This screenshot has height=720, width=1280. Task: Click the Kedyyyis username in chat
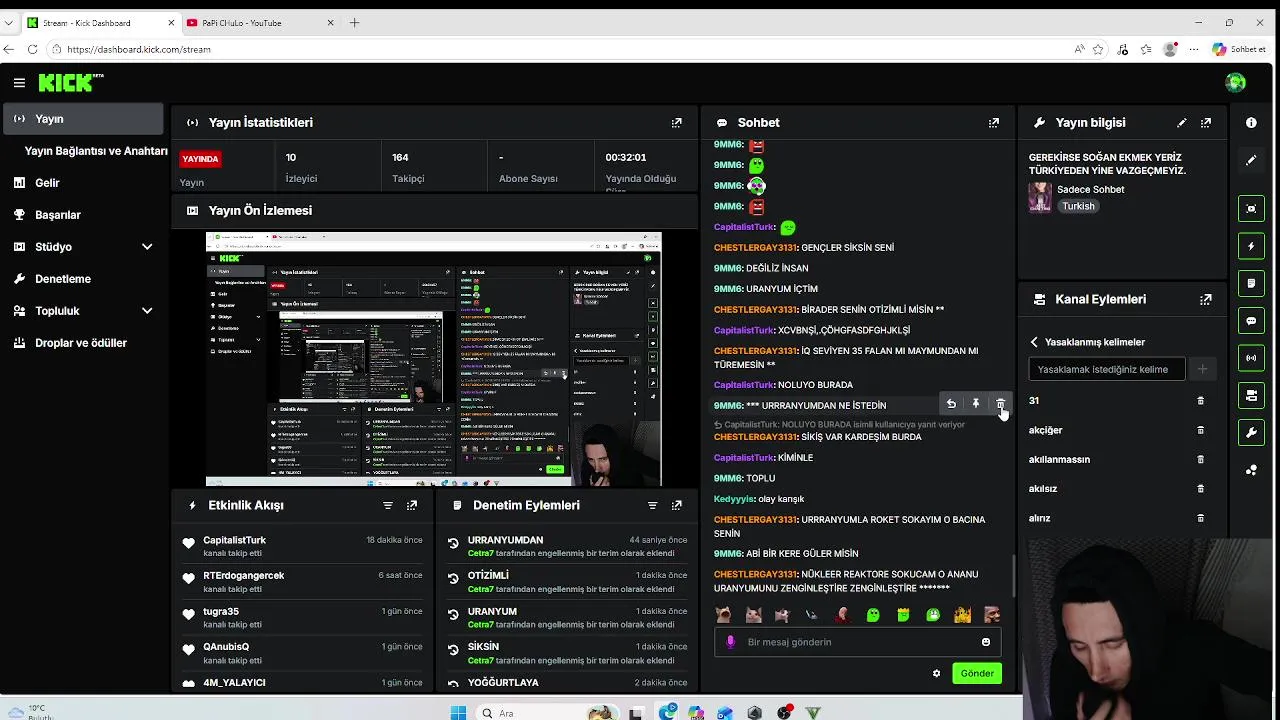point(734,499)
